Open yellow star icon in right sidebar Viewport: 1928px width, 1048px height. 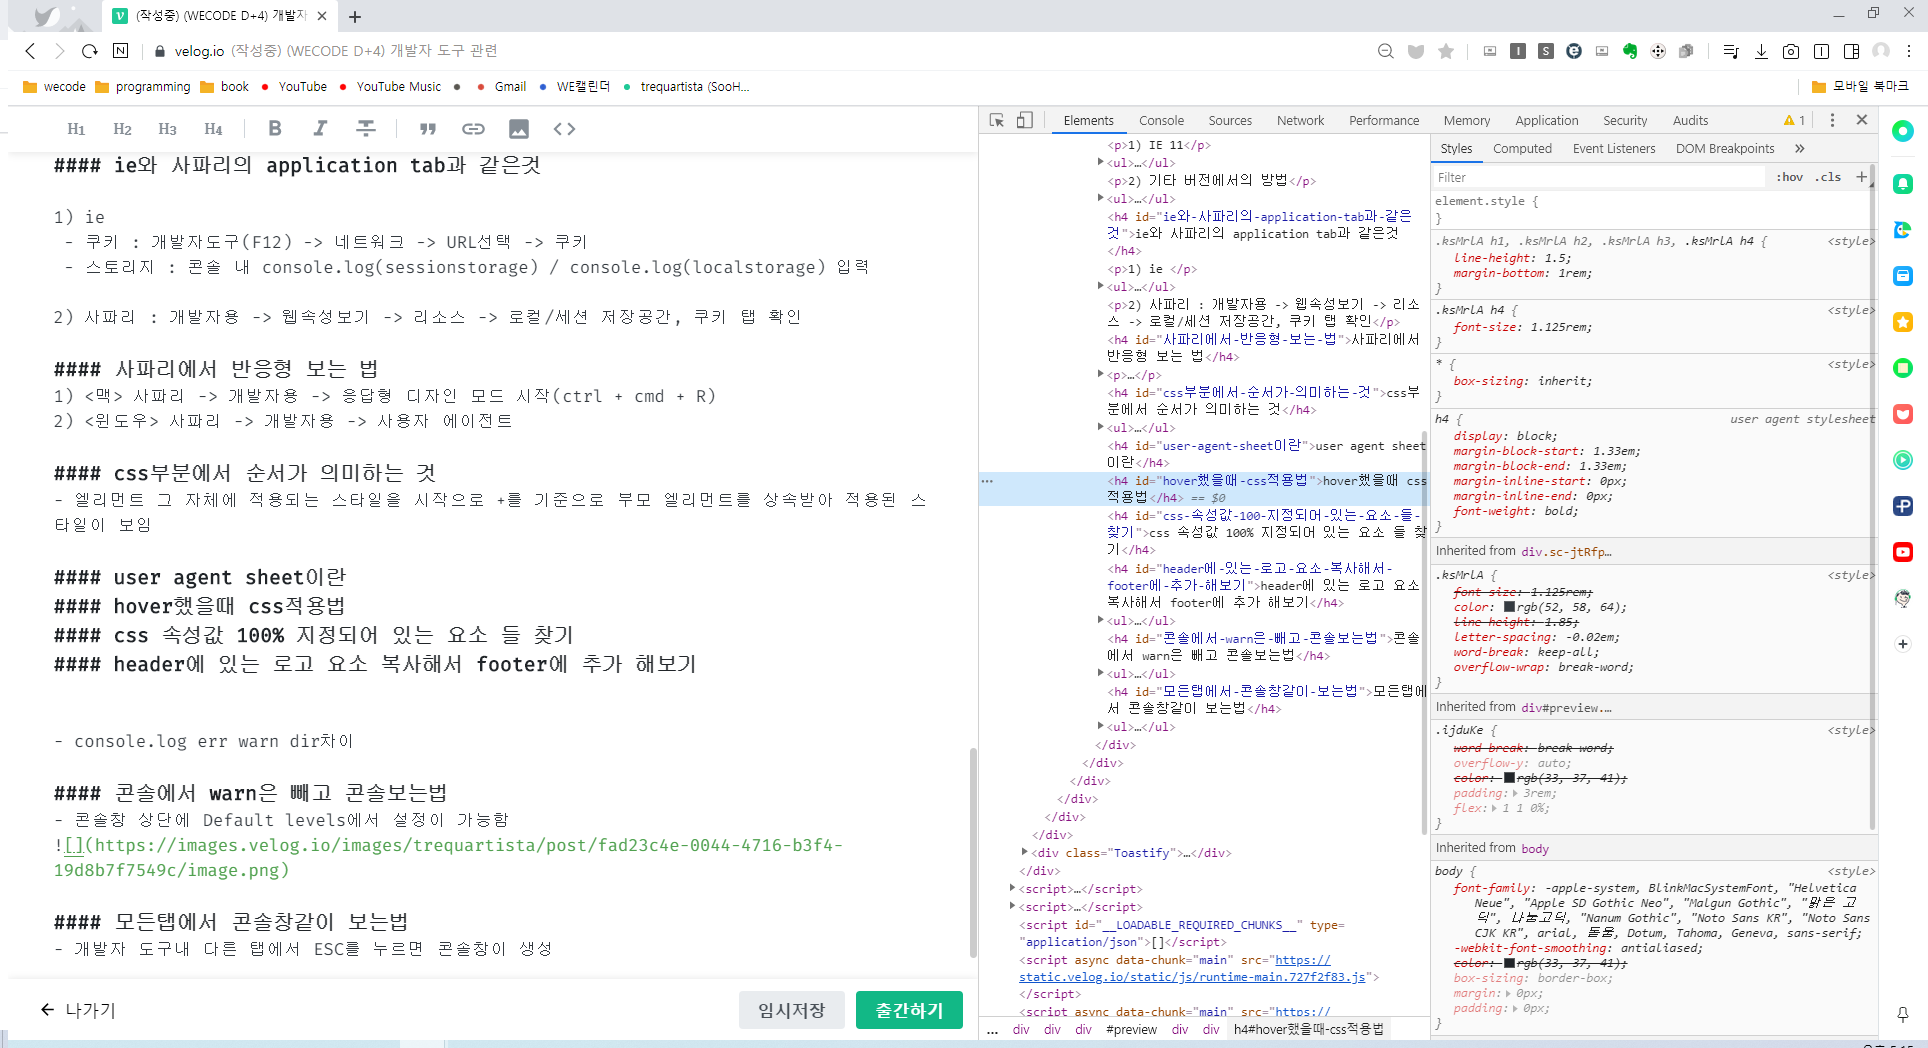click(1903, 322)
